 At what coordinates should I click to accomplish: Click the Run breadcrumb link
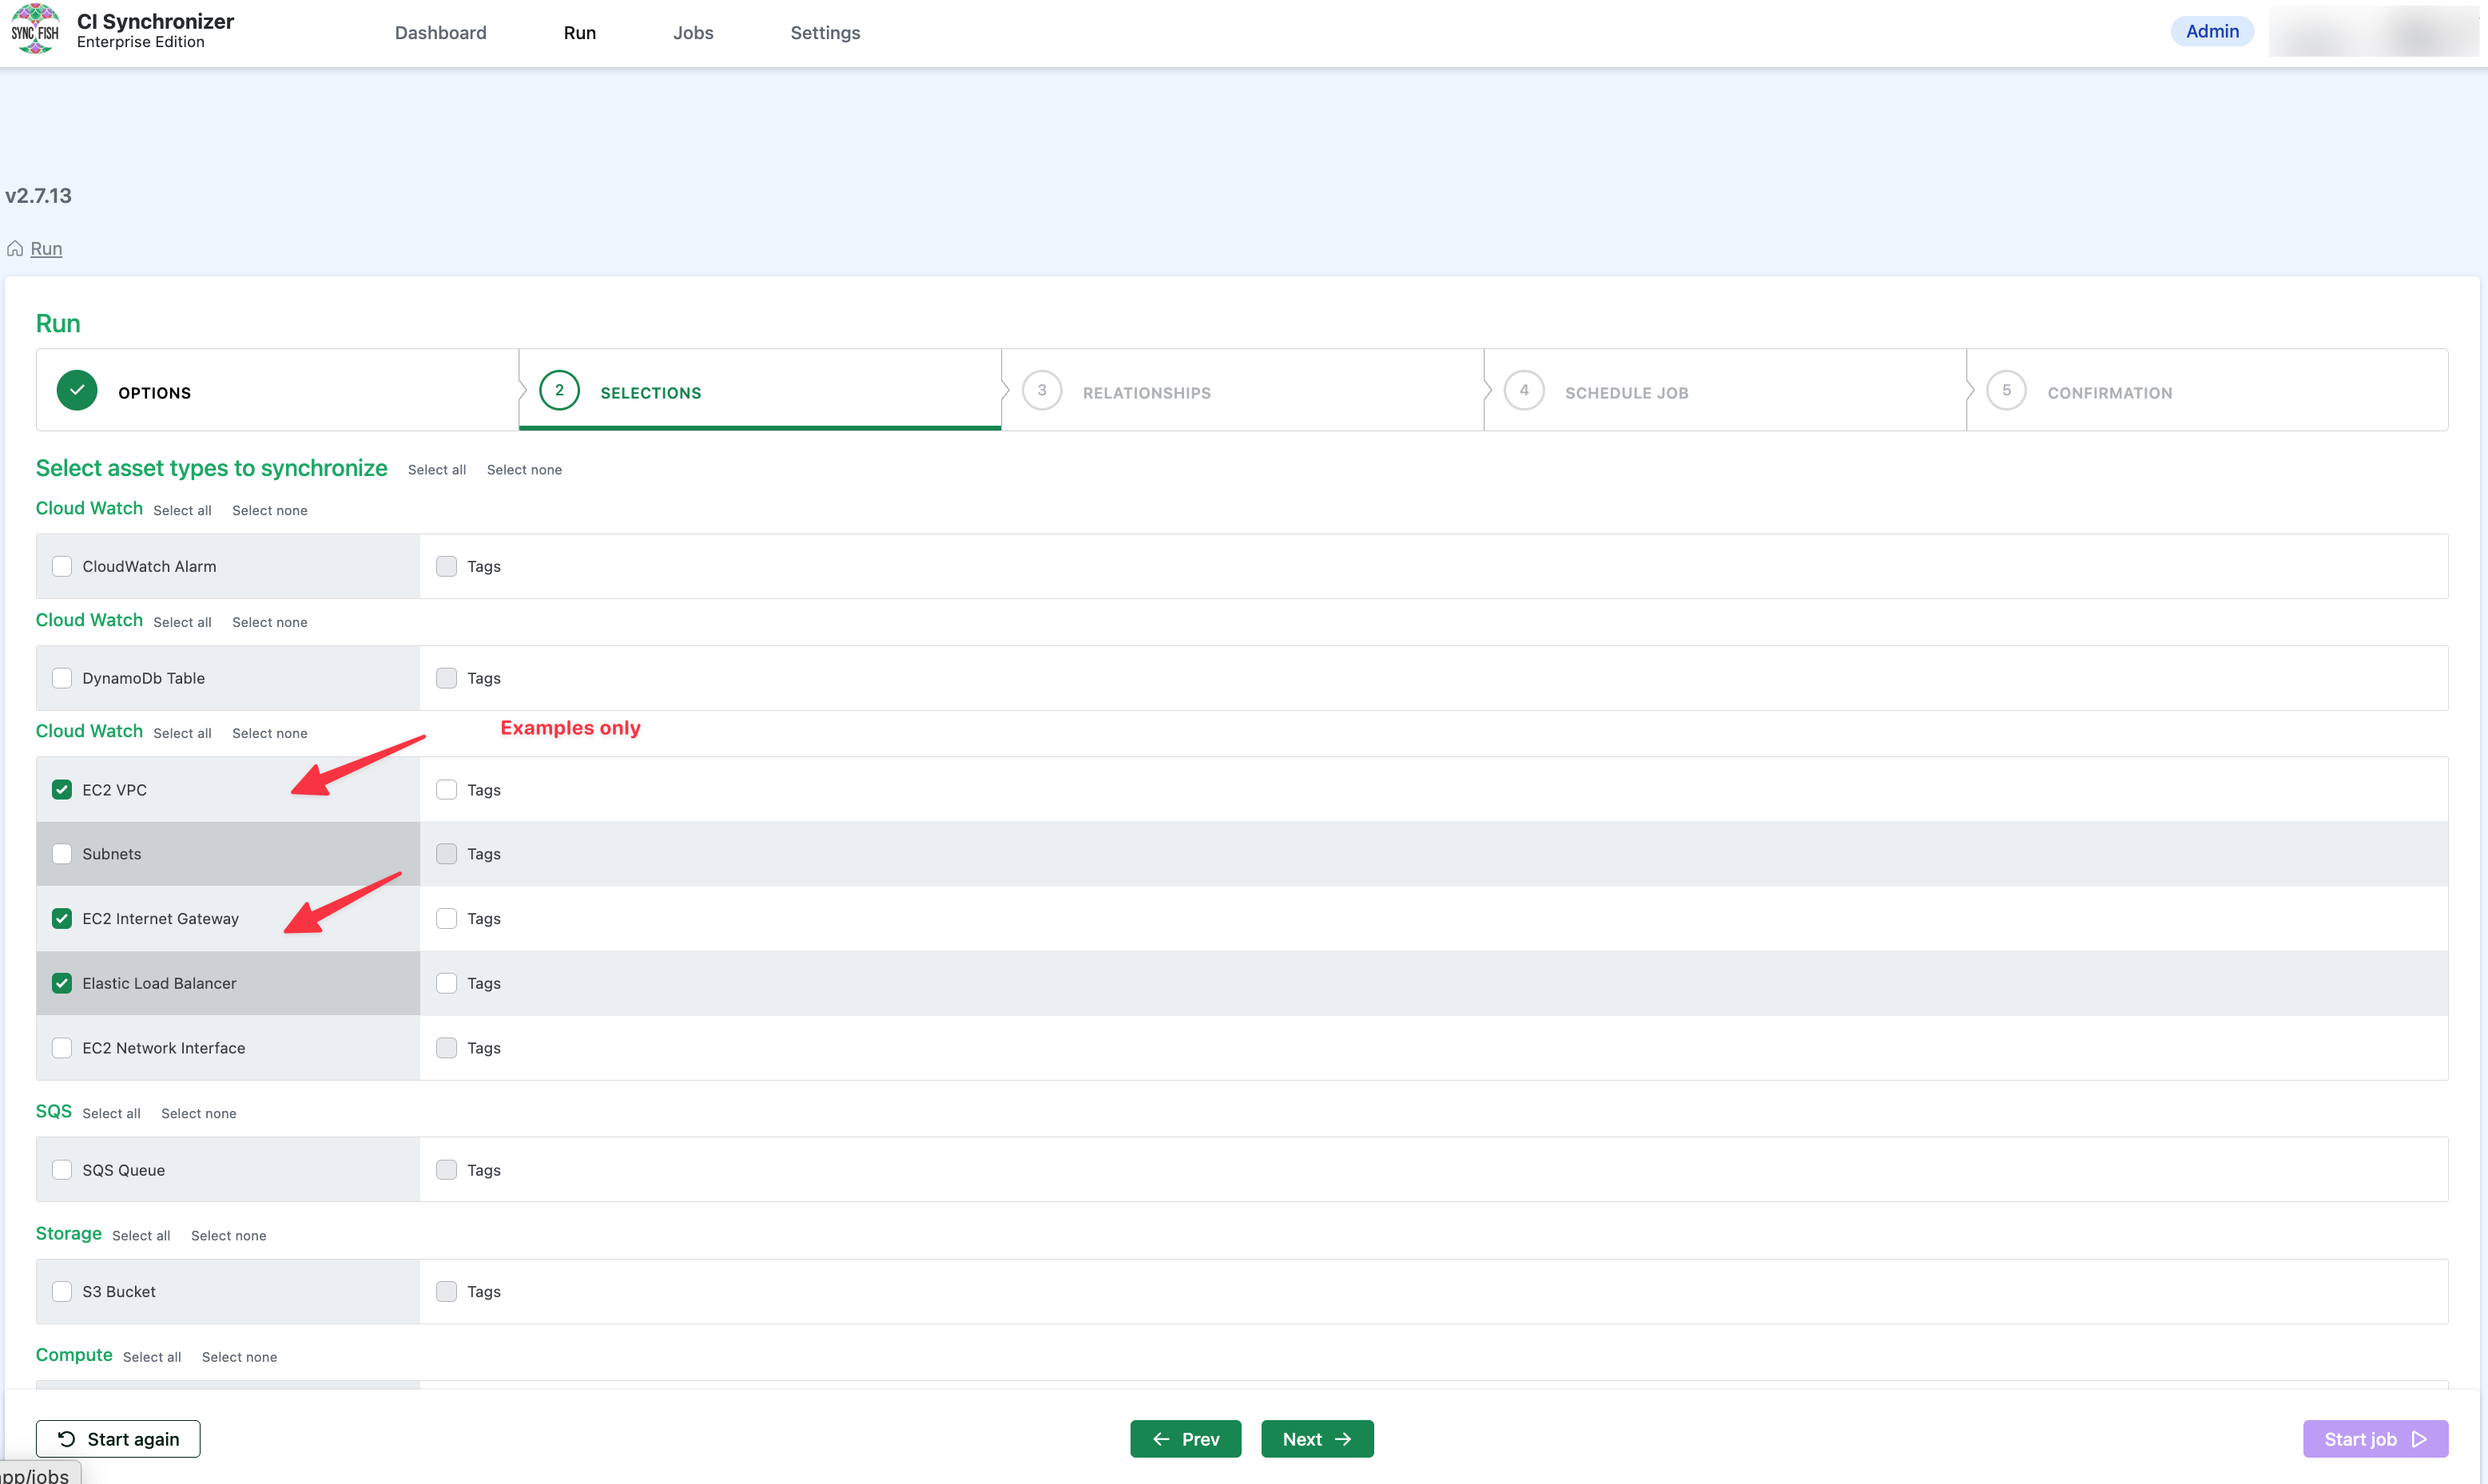click(x=46, y=249)
